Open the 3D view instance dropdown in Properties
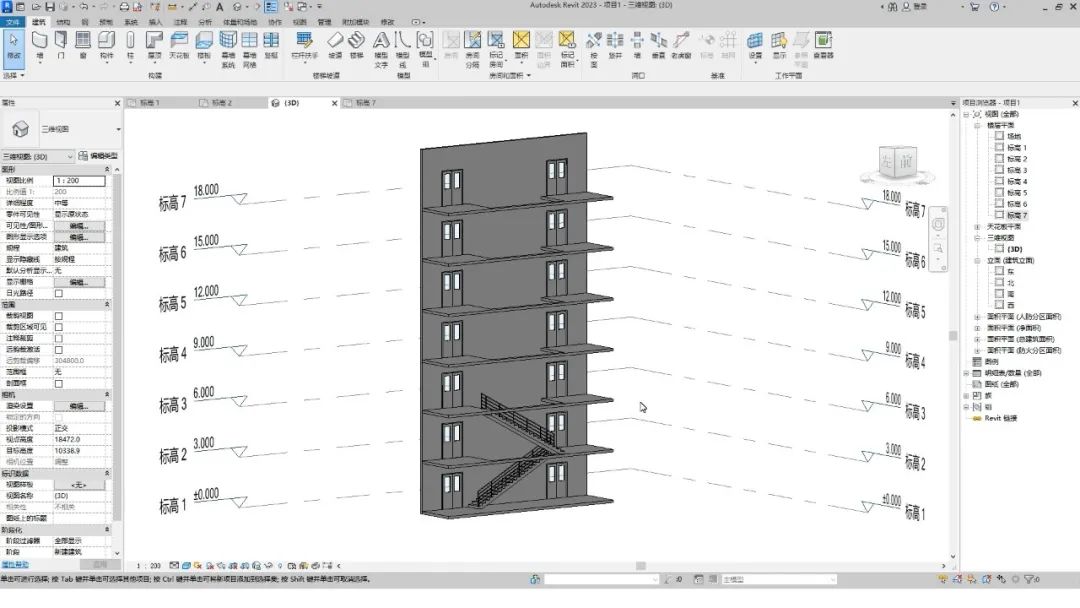1080x608 pixels. pos(37,156)
